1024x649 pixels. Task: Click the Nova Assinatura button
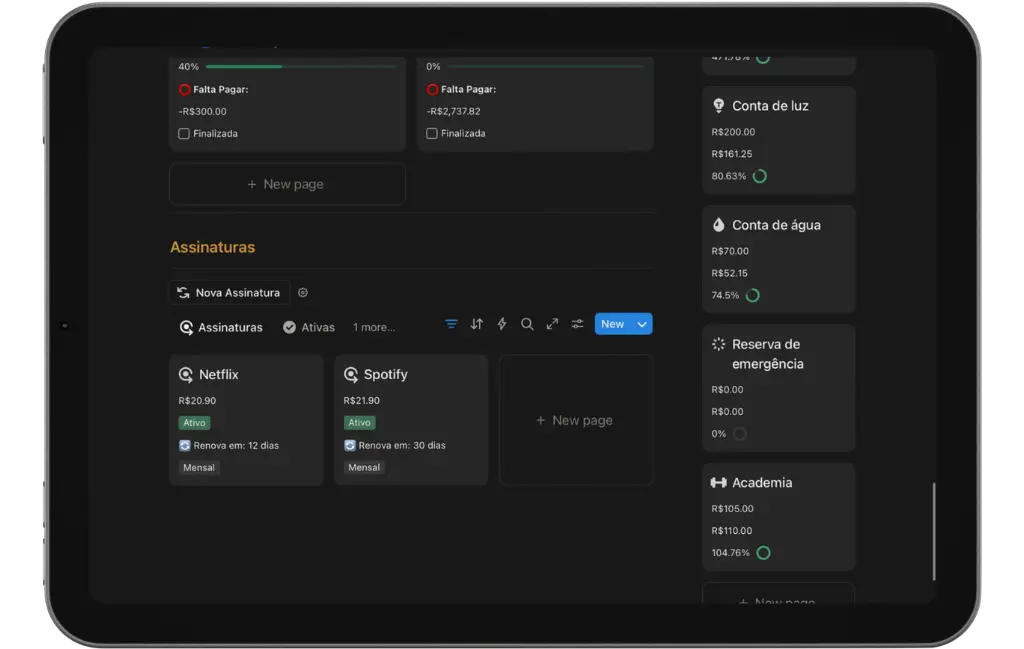229,293
